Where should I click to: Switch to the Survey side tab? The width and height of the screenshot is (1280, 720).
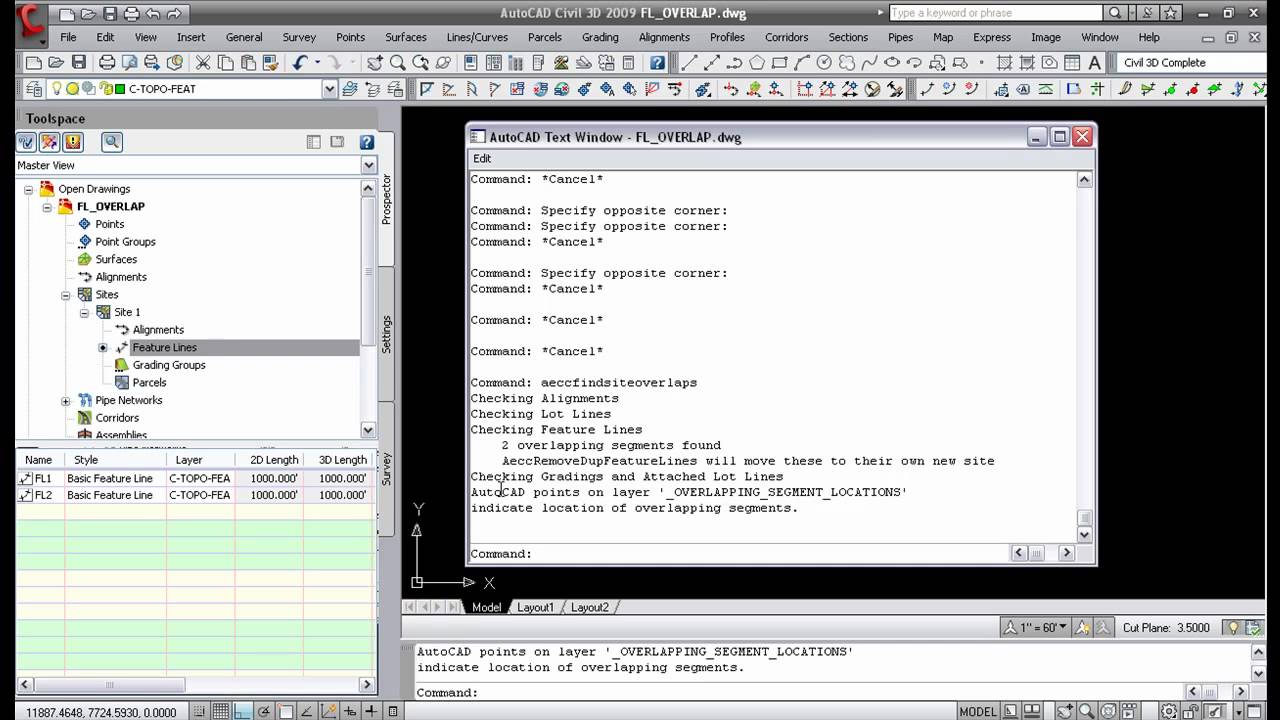pos(387,469)
